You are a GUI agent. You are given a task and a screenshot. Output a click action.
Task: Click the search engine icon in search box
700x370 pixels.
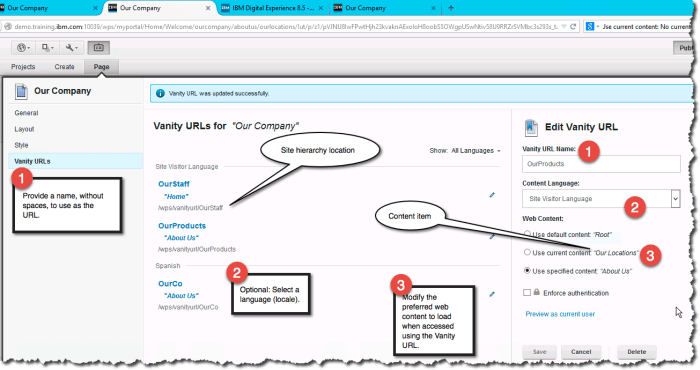point(590,27)
